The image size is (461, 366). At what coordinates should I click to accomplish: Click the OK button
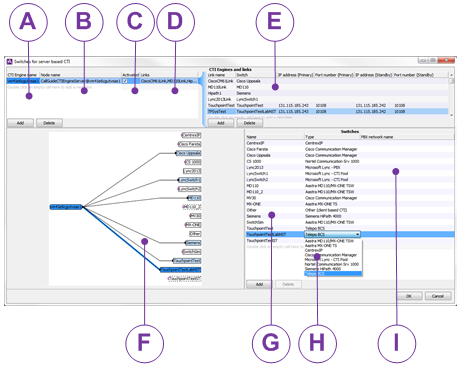pos(409,296)
